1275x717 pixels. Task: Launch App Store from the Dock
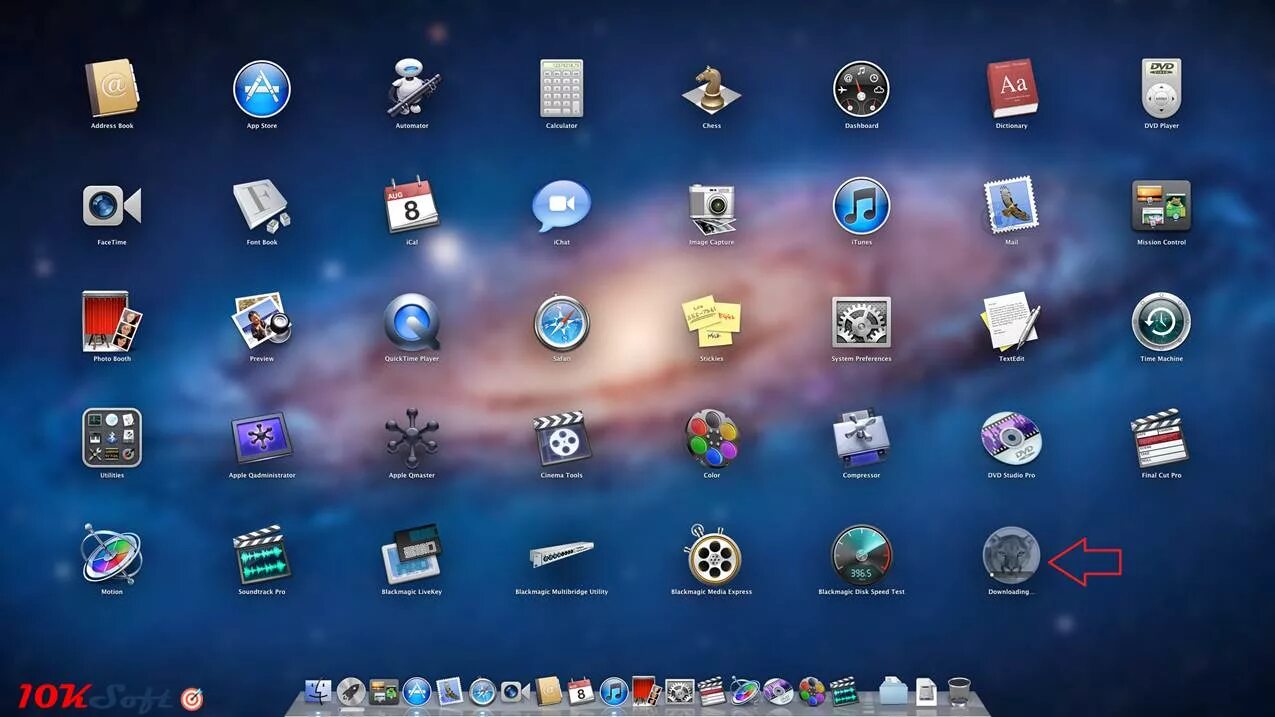417,692
